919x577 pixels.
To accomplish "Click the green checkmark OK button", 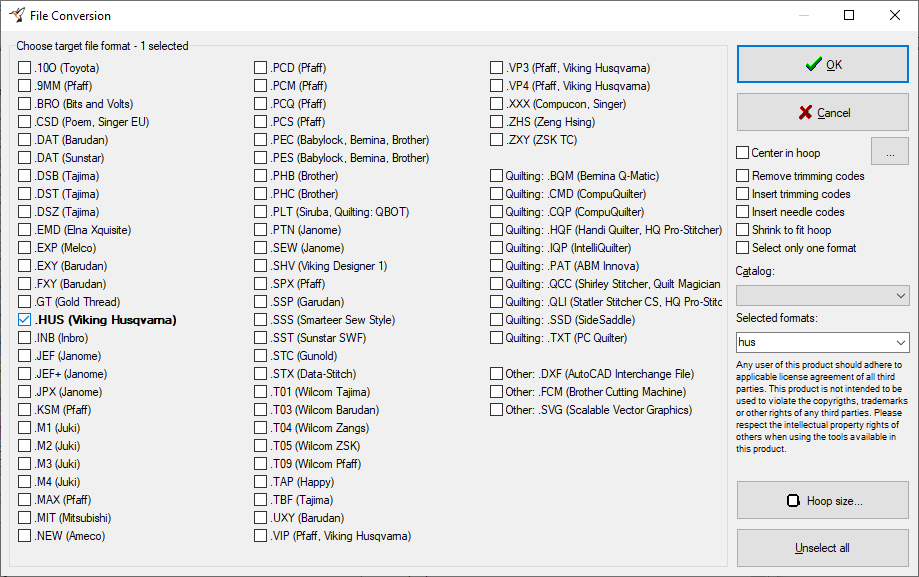I will 822,65.
